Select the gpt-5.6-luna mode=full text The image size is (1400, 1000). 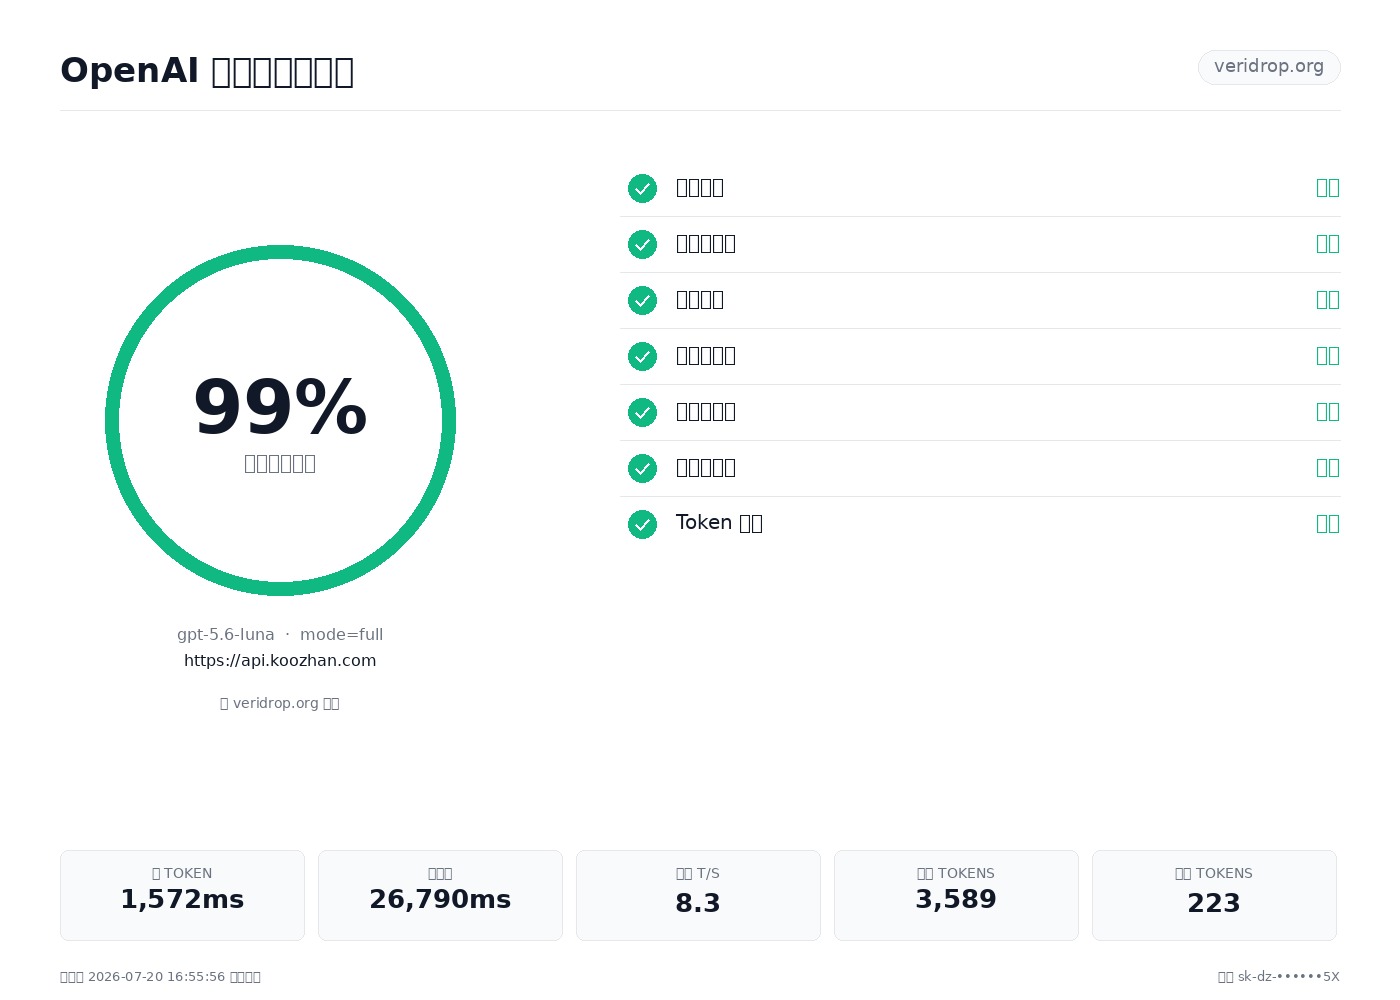(280, 635)
